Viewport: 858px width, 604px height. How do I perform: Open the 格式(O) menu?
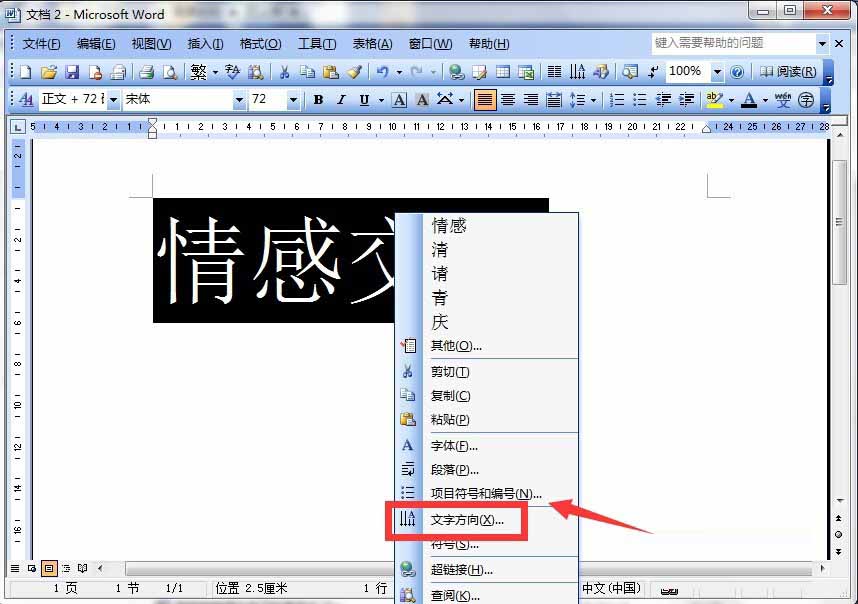pyautogui.click(x=260, y=44)
